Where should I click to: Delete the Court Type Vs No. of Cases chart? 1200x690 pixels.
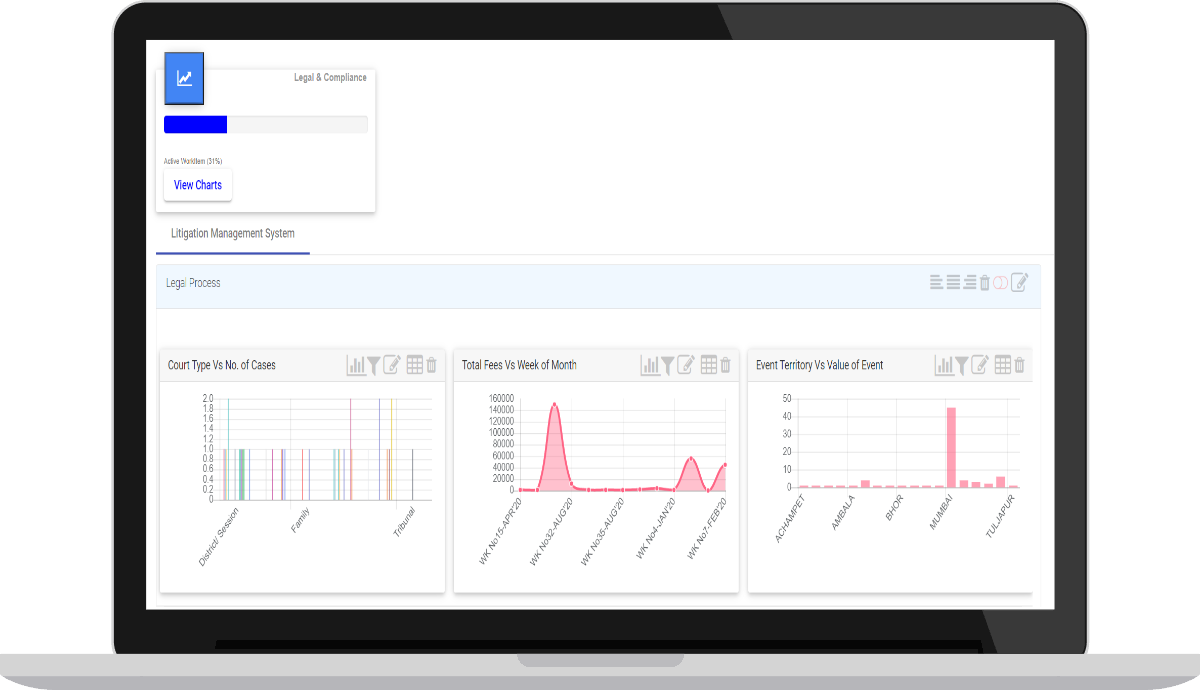pyautogui.click(x=432, y=365)
